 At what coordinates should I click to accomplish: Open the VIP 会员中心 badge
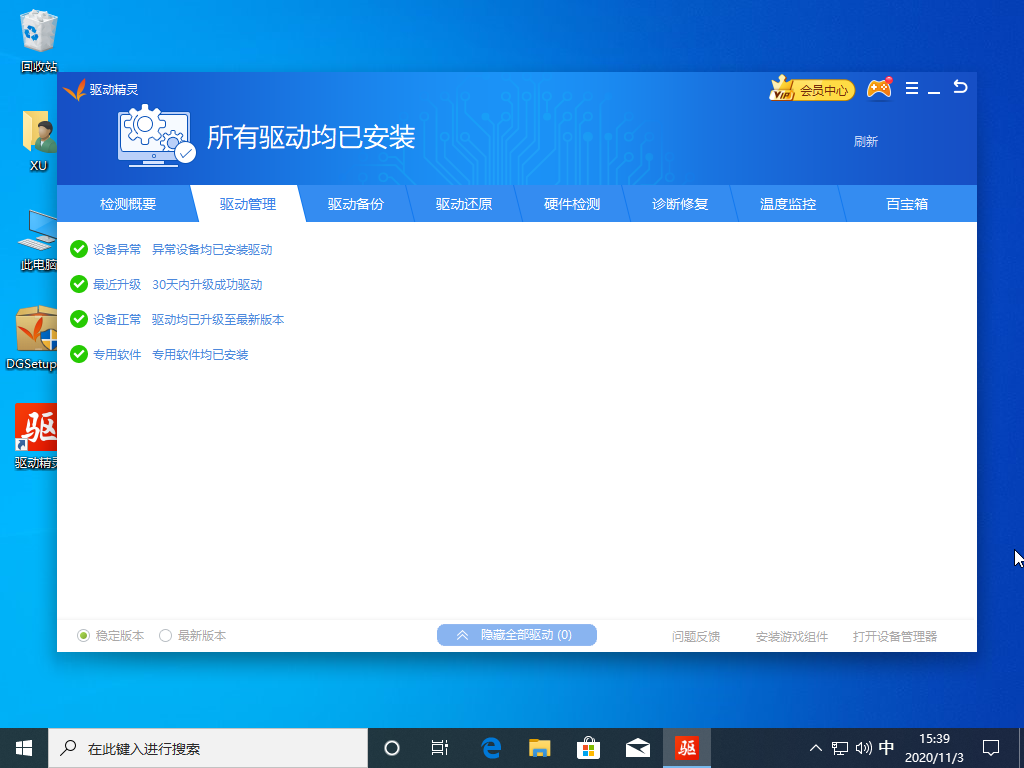click(x=811, y=90)
